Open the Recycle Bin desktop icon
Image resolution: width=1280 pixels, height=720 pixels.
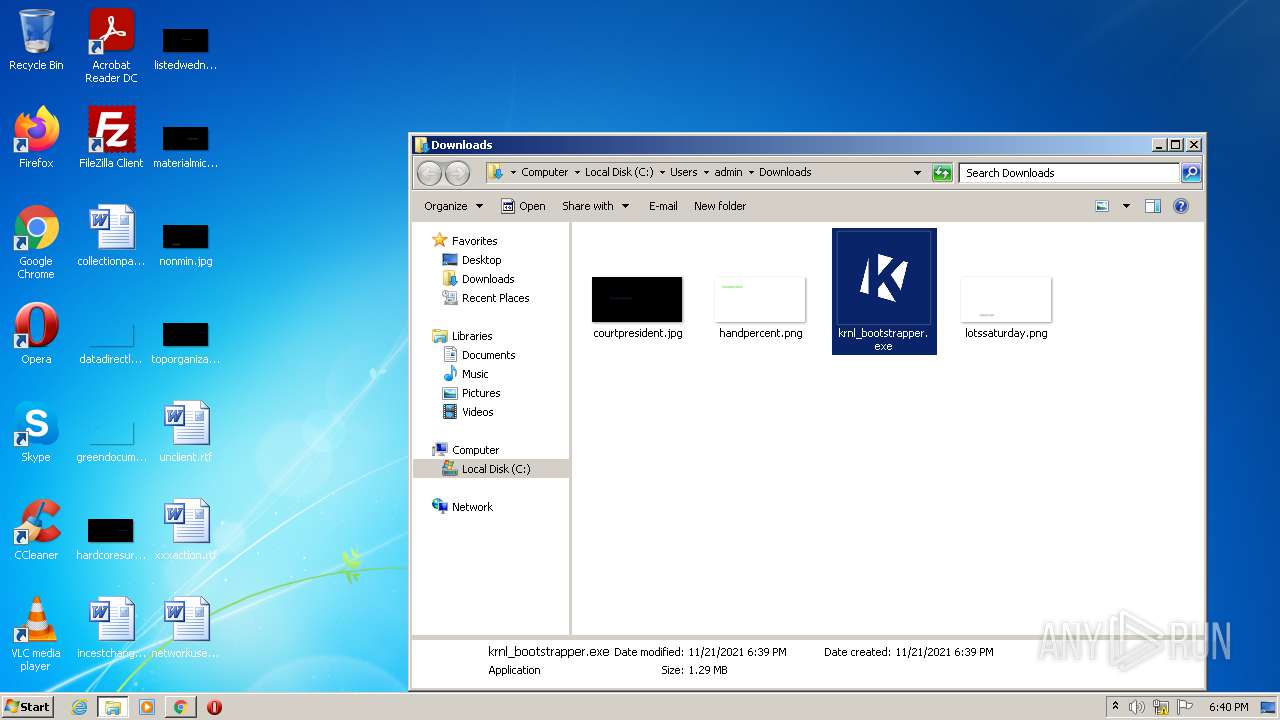tap(36, 40)
